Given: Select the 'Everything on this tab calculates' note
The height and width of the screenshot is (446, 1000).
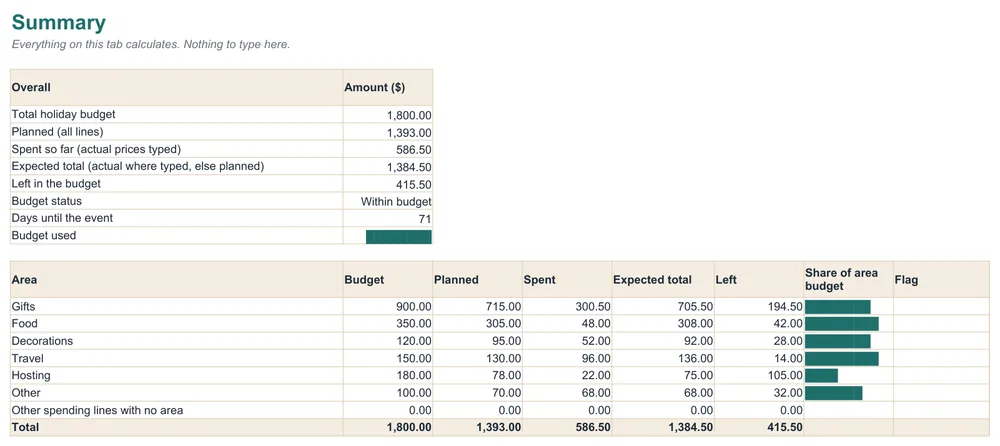Looking at the screenshot, I should coord(151,45).
